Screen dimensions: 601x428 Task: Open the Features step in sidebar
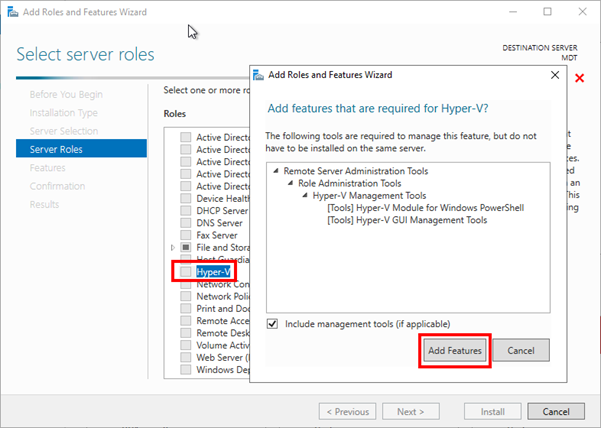tap(48, 168)
